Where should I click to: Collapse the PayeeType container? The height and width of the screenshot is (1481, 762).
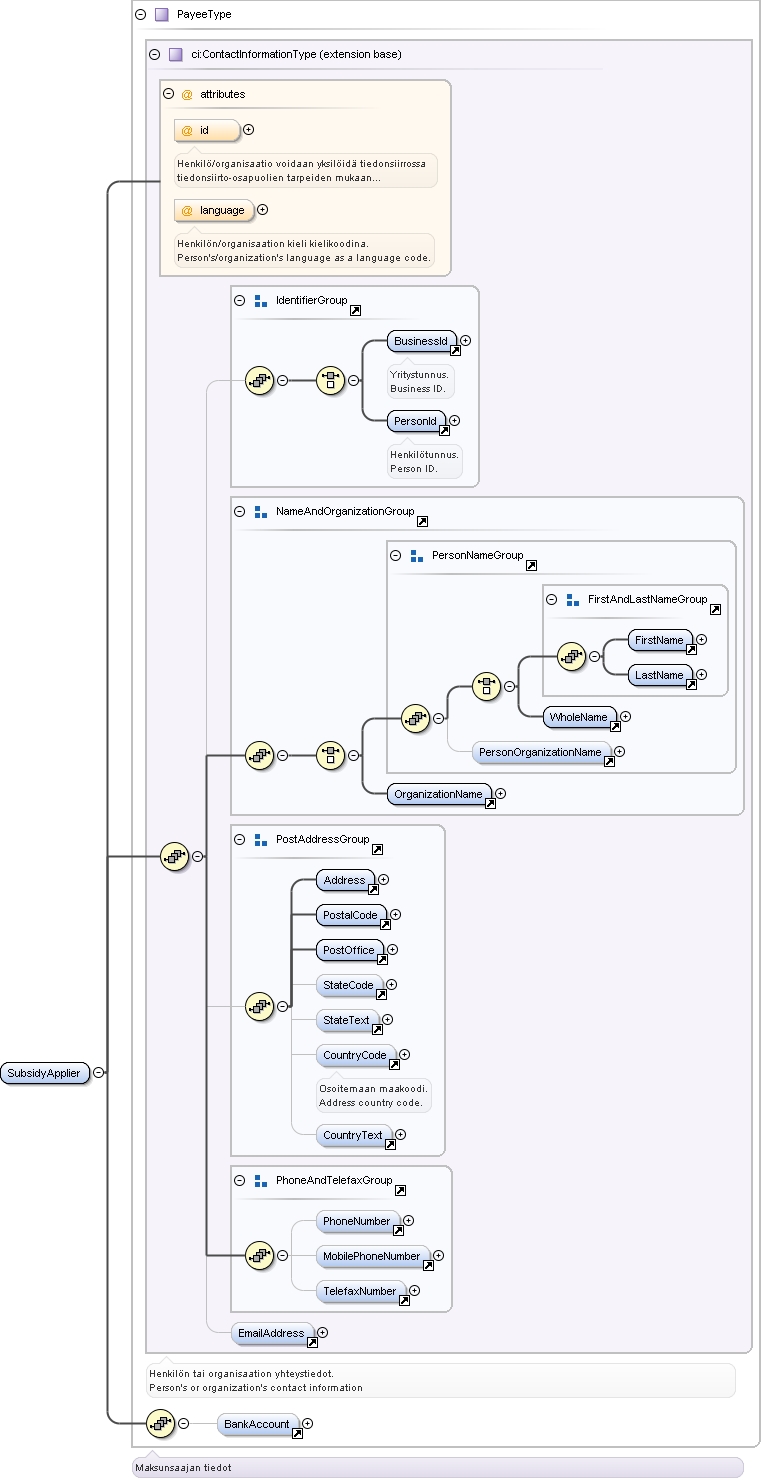pyautogui.click(x=140, y=15)
